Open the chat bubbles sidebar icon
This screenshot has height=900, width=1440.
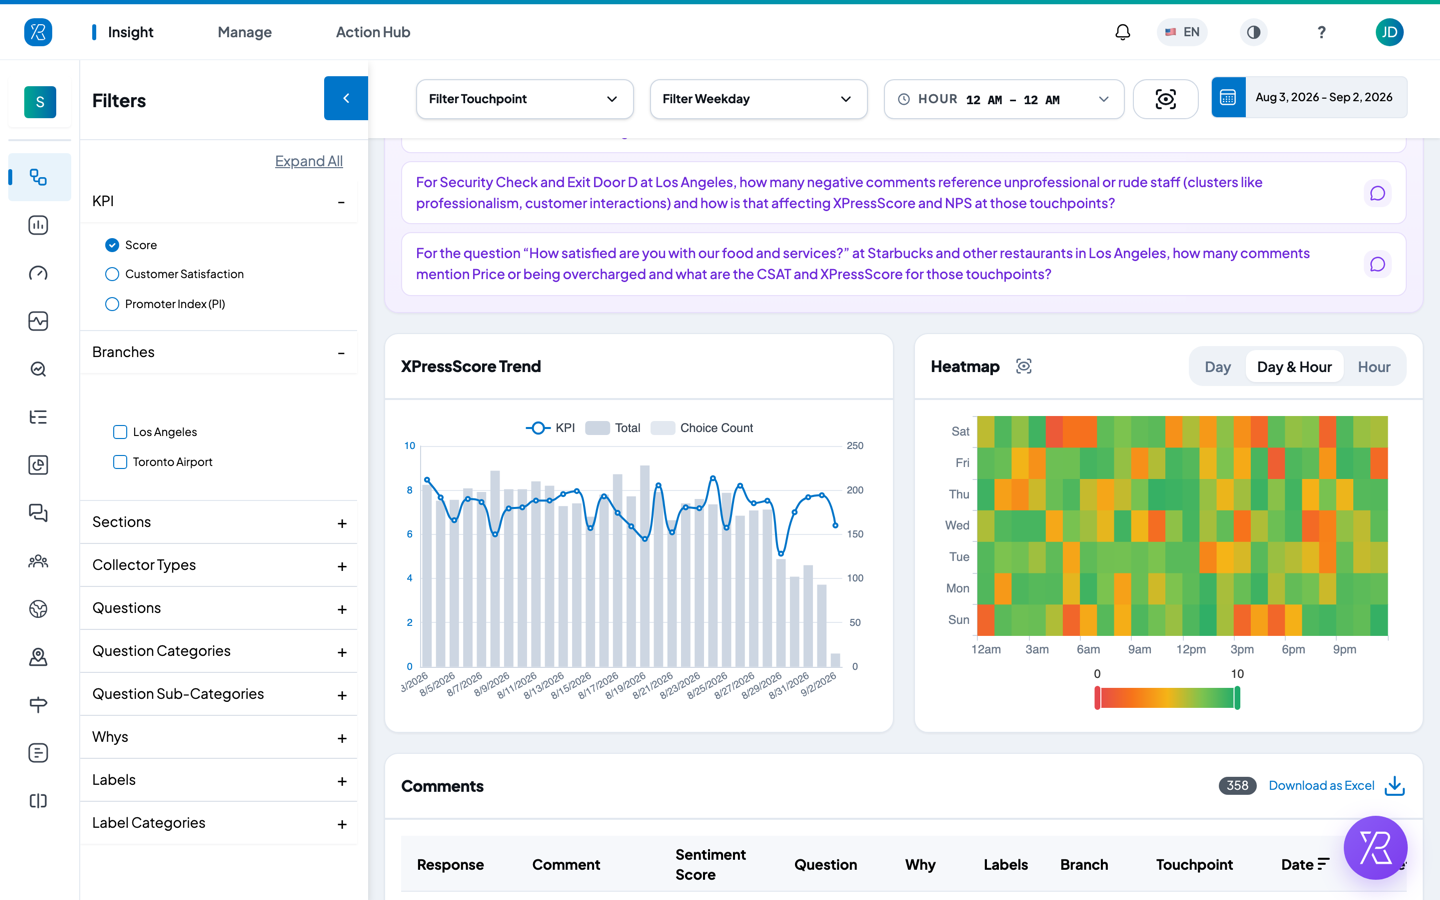pos(38,513)
